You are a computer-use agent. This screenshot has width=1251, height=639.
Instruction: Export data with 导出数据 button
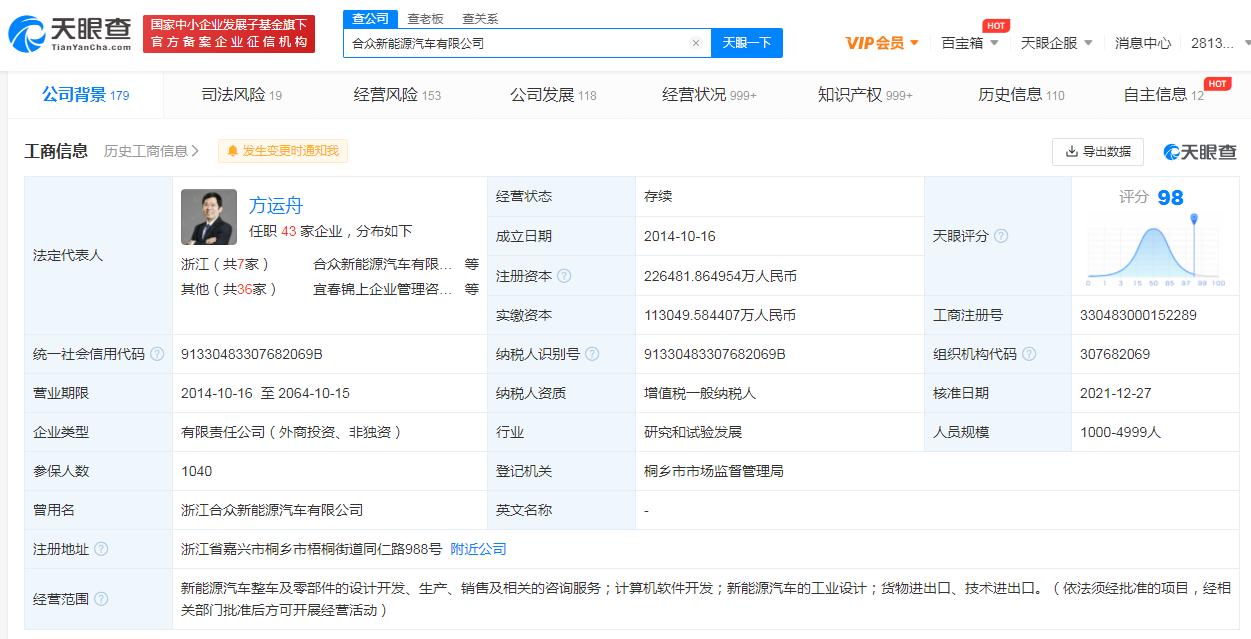coord(1097,151)
